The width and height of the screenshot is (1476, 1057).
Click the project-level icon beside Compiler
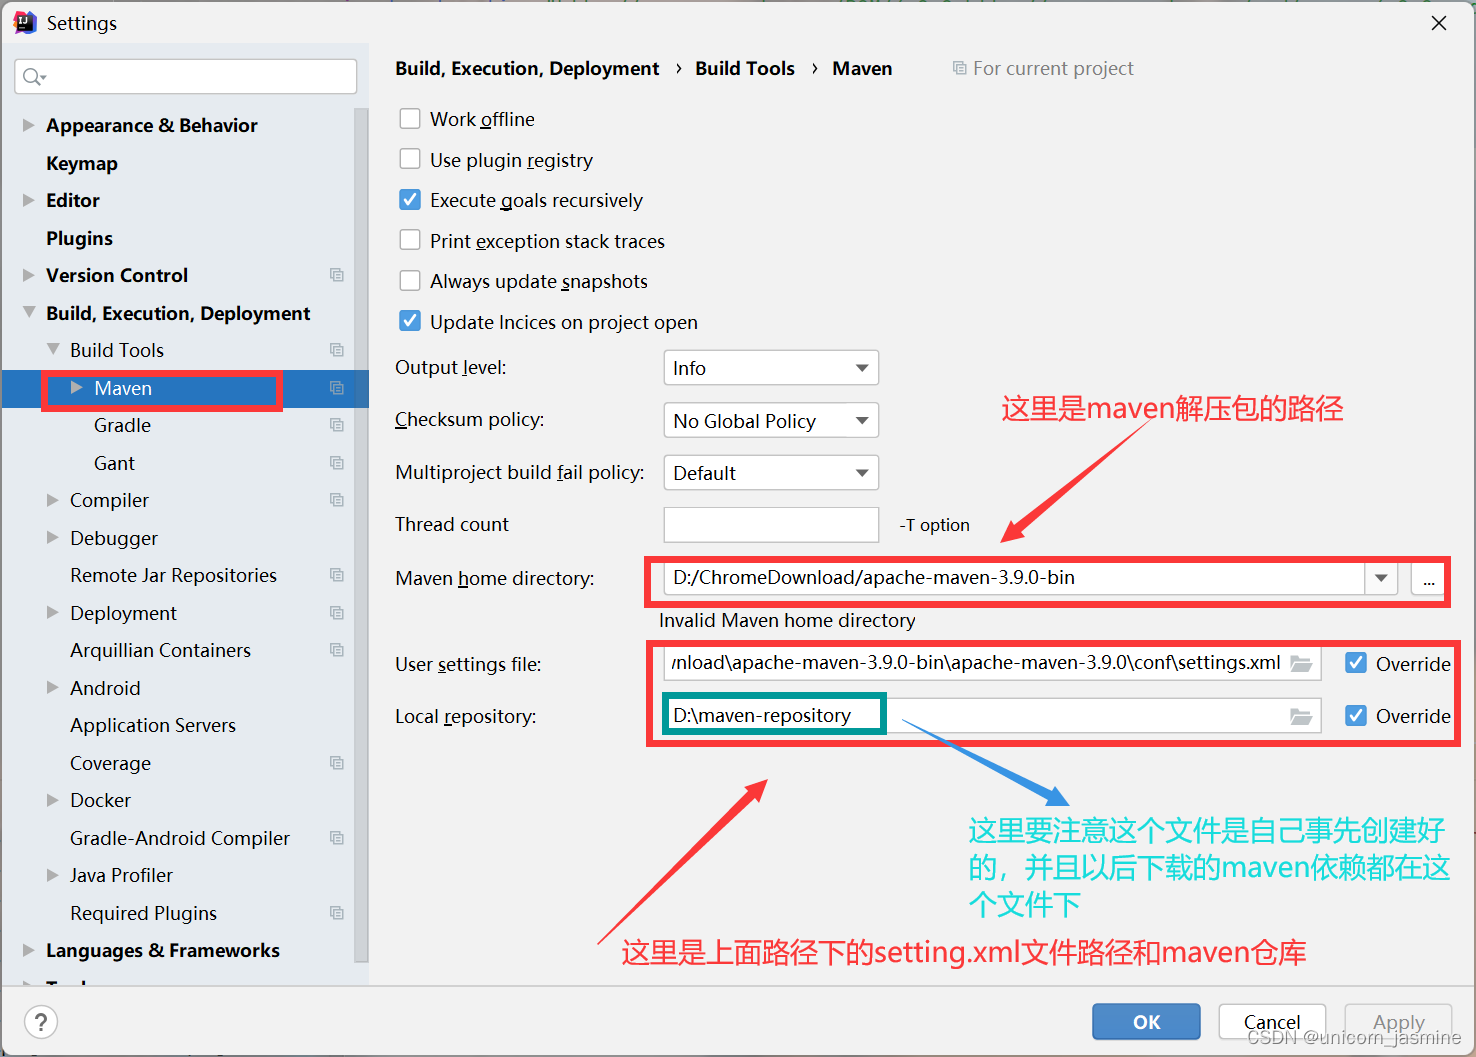[x=337, y=500]
